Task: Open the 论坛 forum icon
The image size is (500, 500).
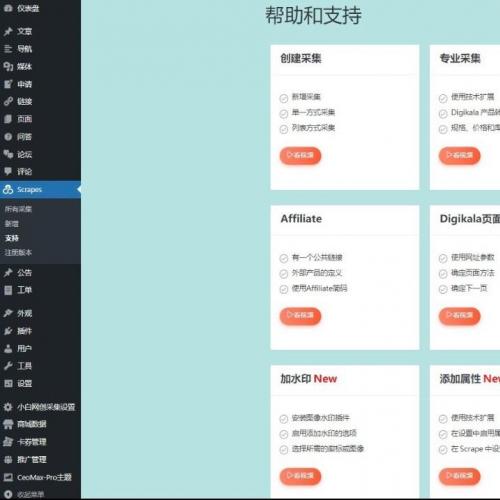Action: [x=8, y=154]
